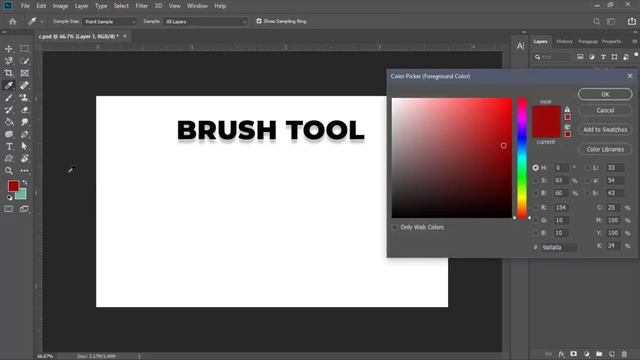
Task: Click the search magnifier in options bar
Action: [x=596, y=21]
